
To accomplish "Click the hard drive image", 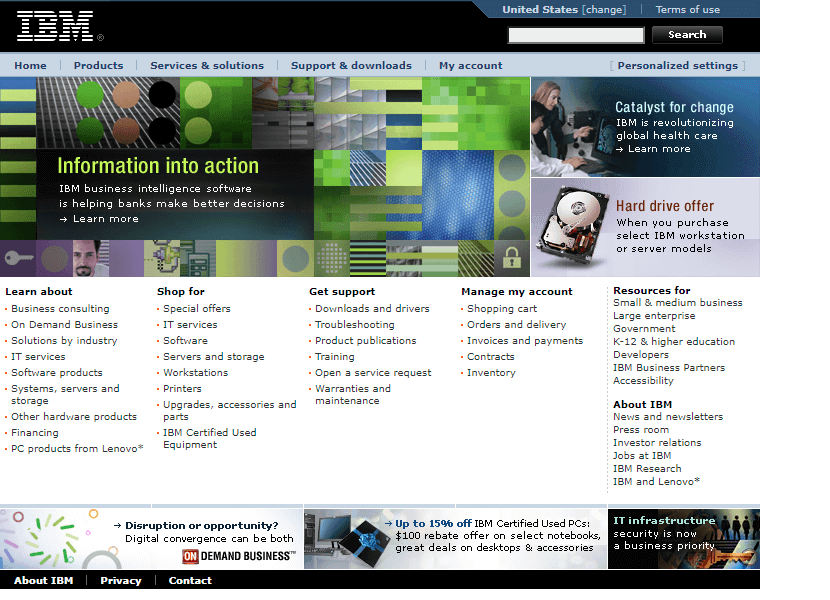I will click(x=572, y=227).
